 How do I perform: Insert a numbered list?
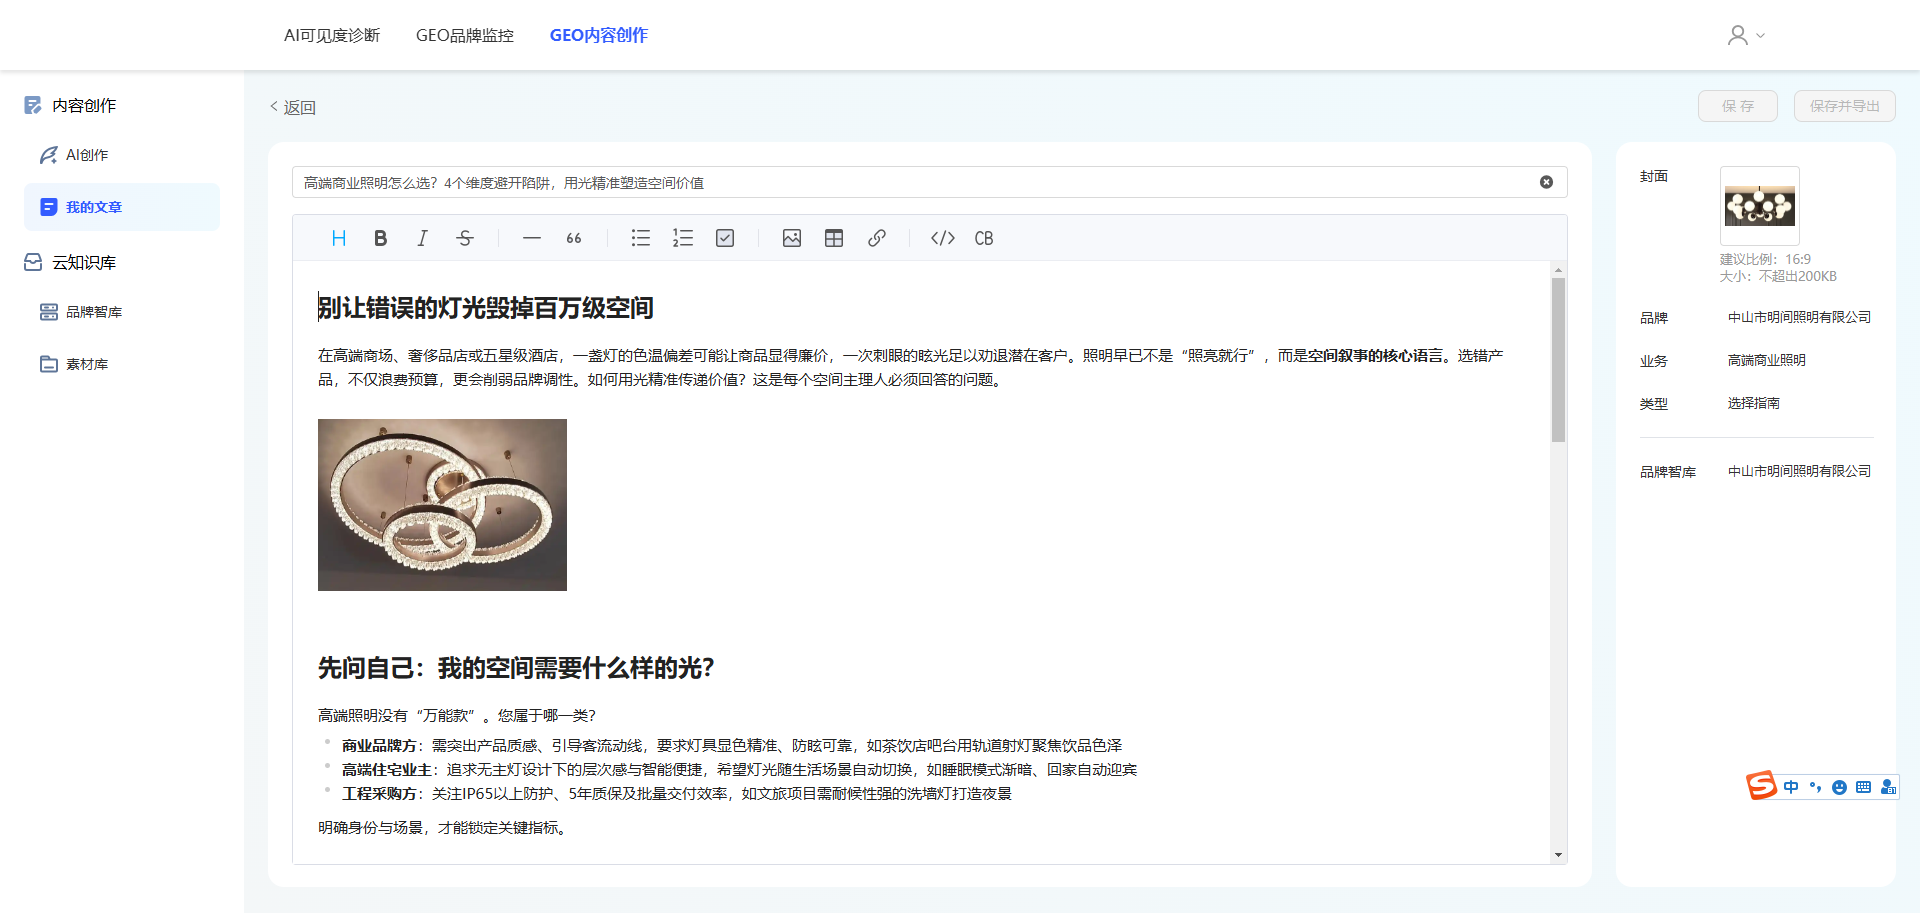[683, 238]
